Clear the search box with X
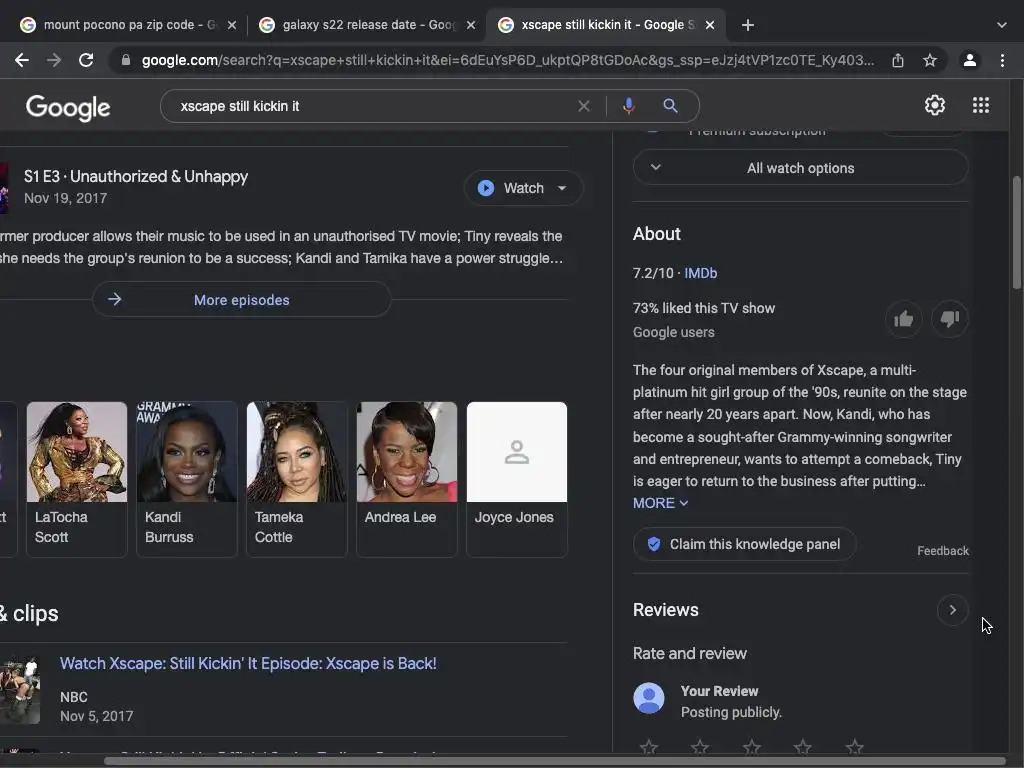The height and width of the screenshot is (768, 1024). [x=584, y=106]
